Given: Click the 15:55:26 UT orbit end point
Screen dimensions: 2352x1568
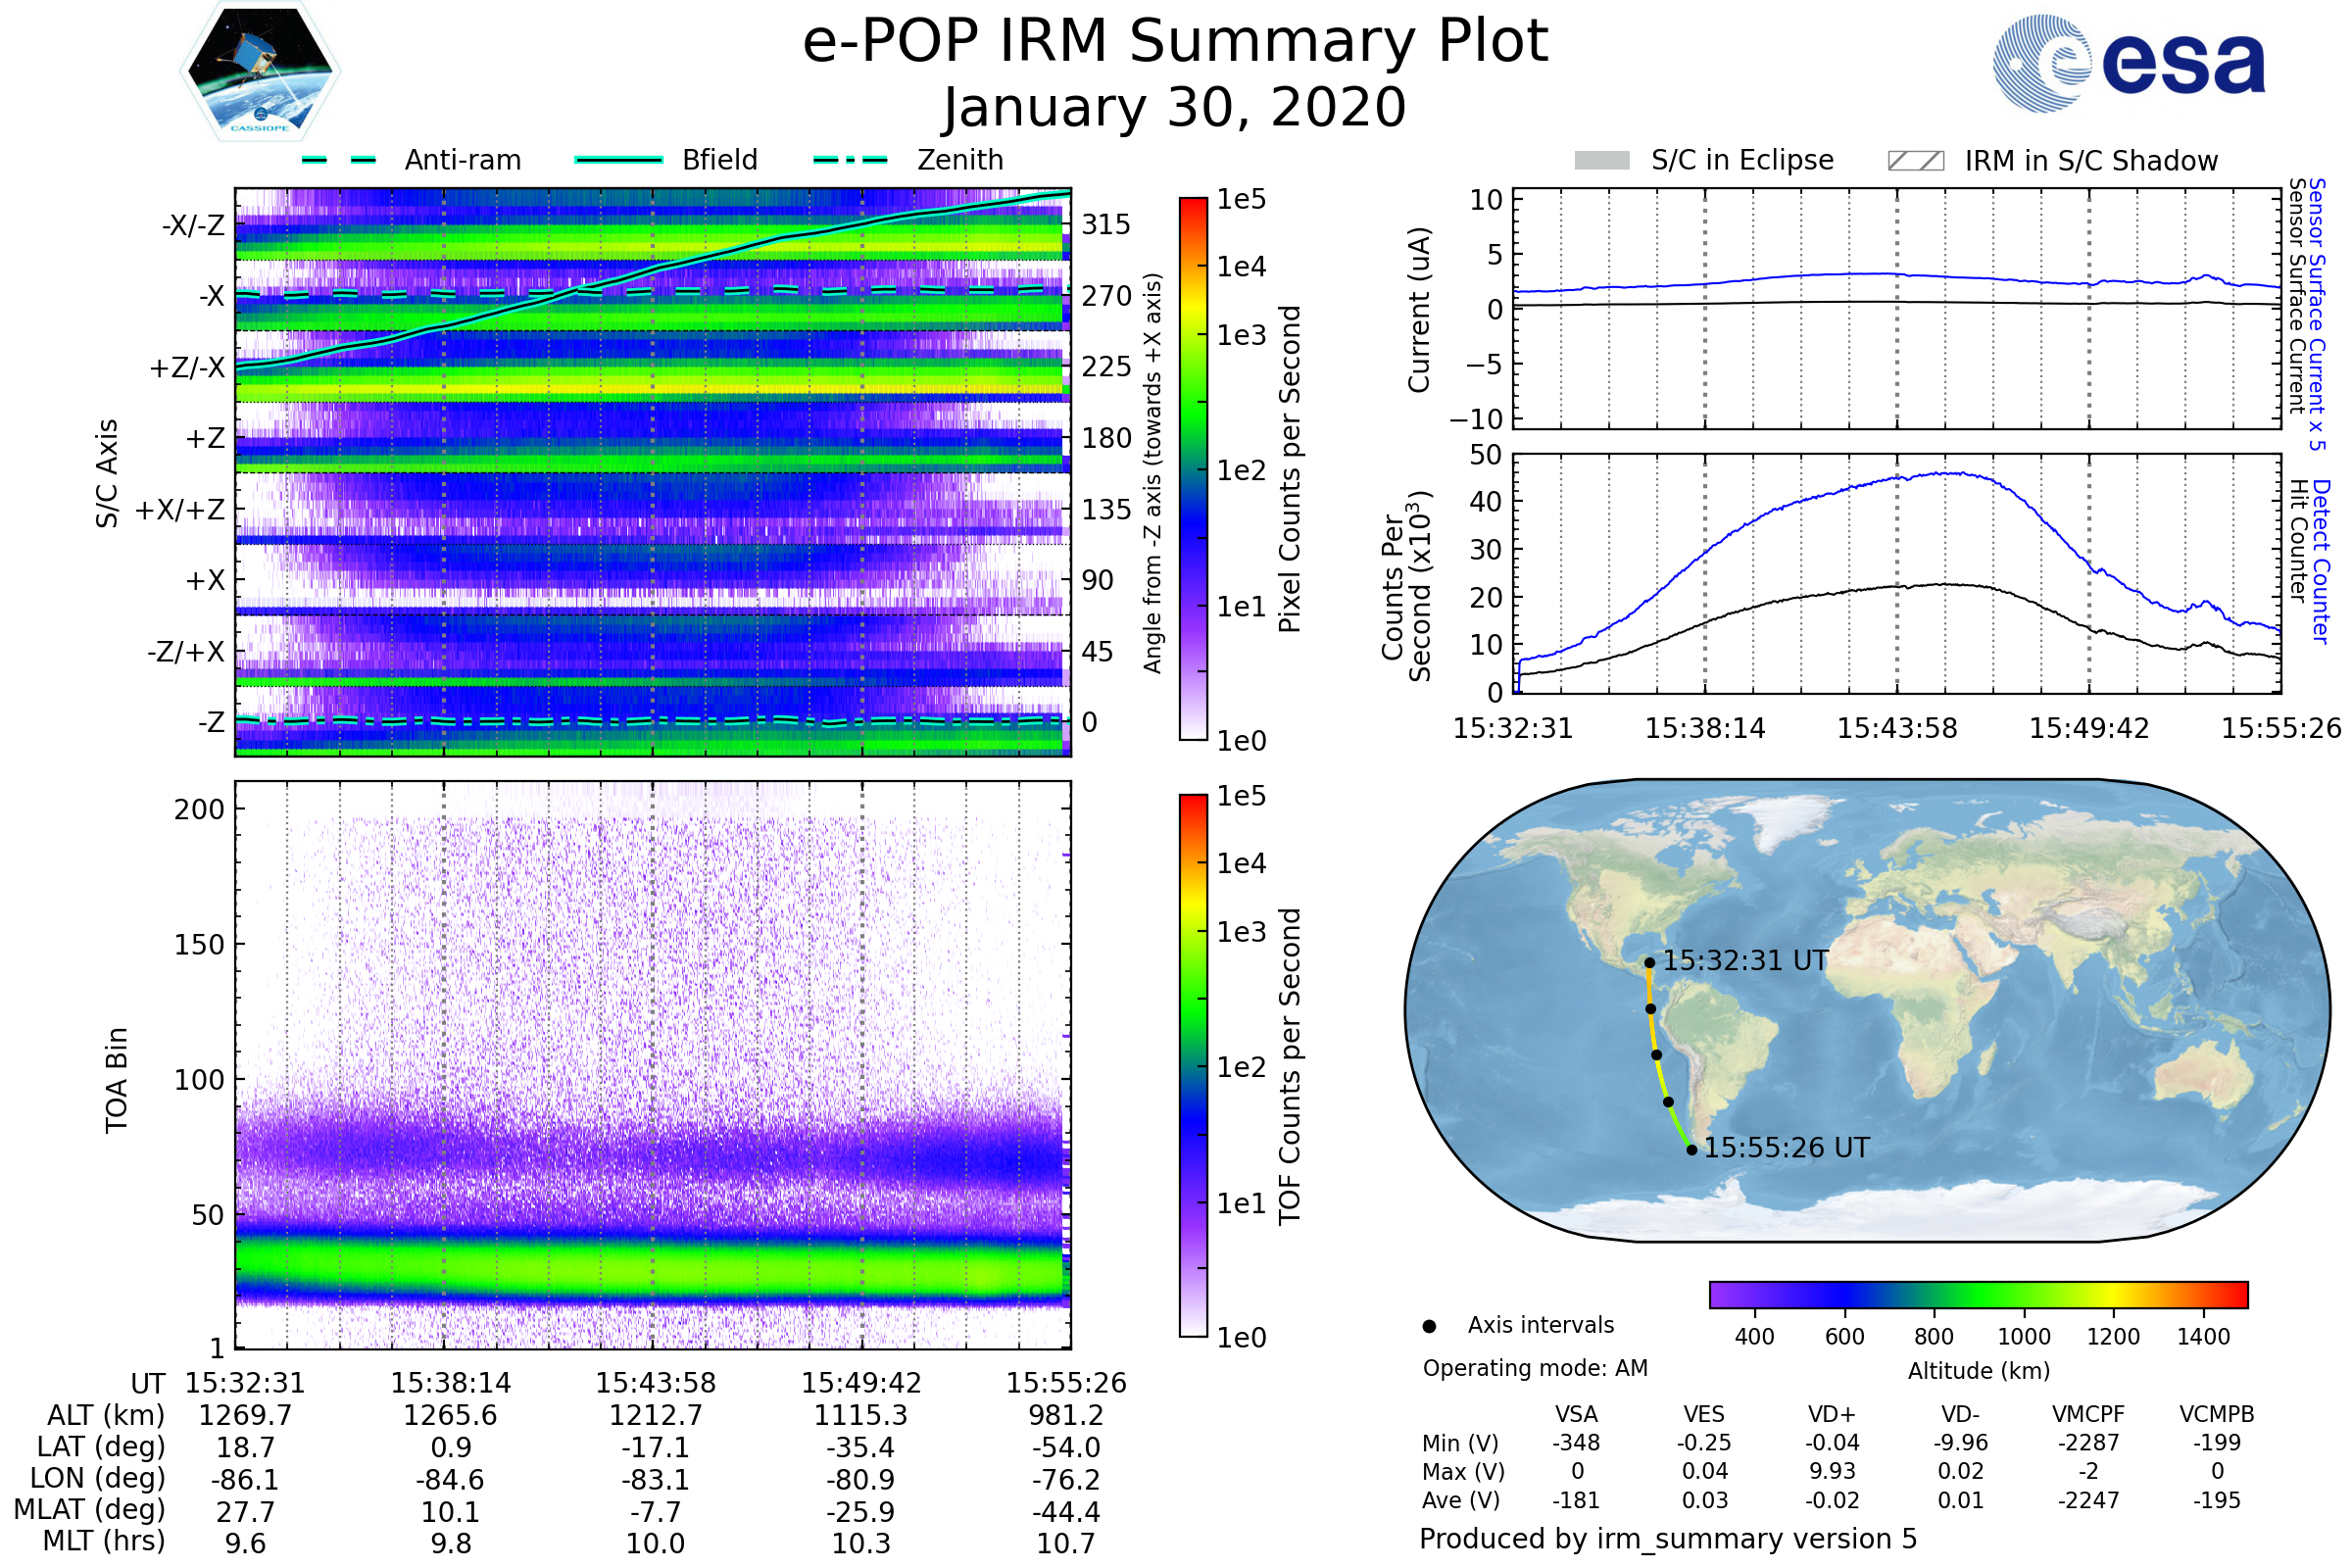Looking at the screenshot, I should pyautogui.click(x=1691, y=1150).
